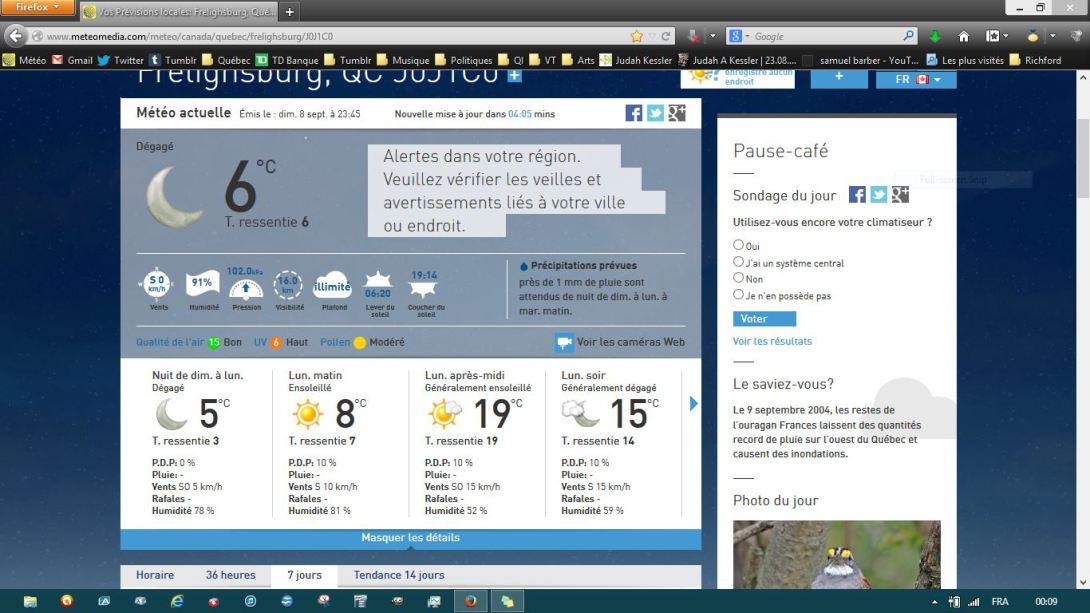Select 'J'ai un système central' radio option
This screenshot has width=1090, height=613.
(x=739, y=262)
